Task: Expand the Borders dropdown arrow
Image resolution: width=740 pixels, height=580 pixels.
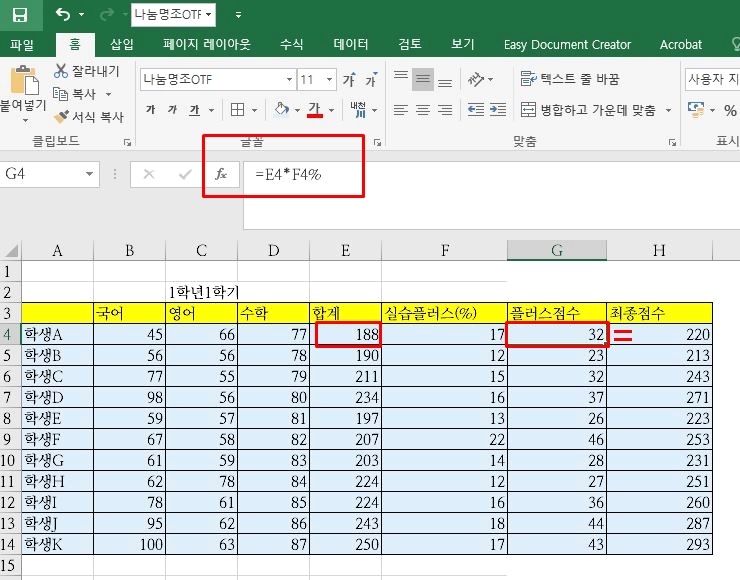Action: (255, 110)
